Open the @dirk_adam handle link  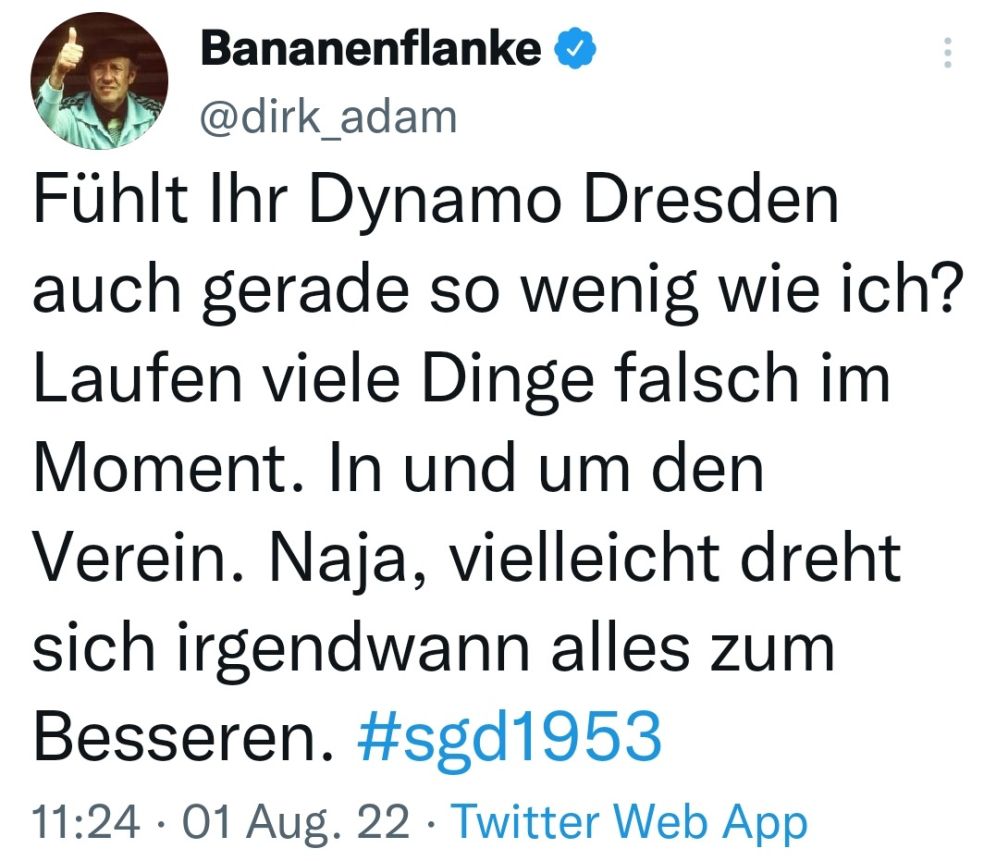click(329, 117)
